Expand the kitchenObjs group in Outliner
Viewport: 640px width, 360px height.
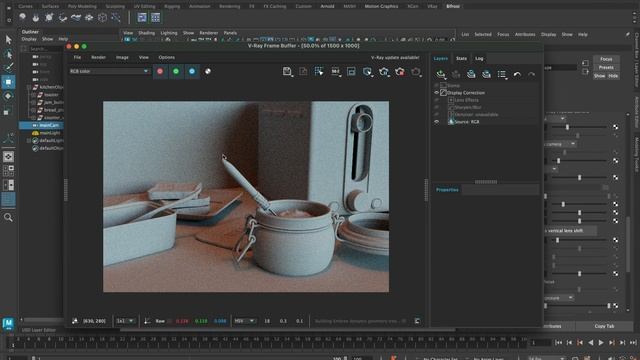[29, 87]
